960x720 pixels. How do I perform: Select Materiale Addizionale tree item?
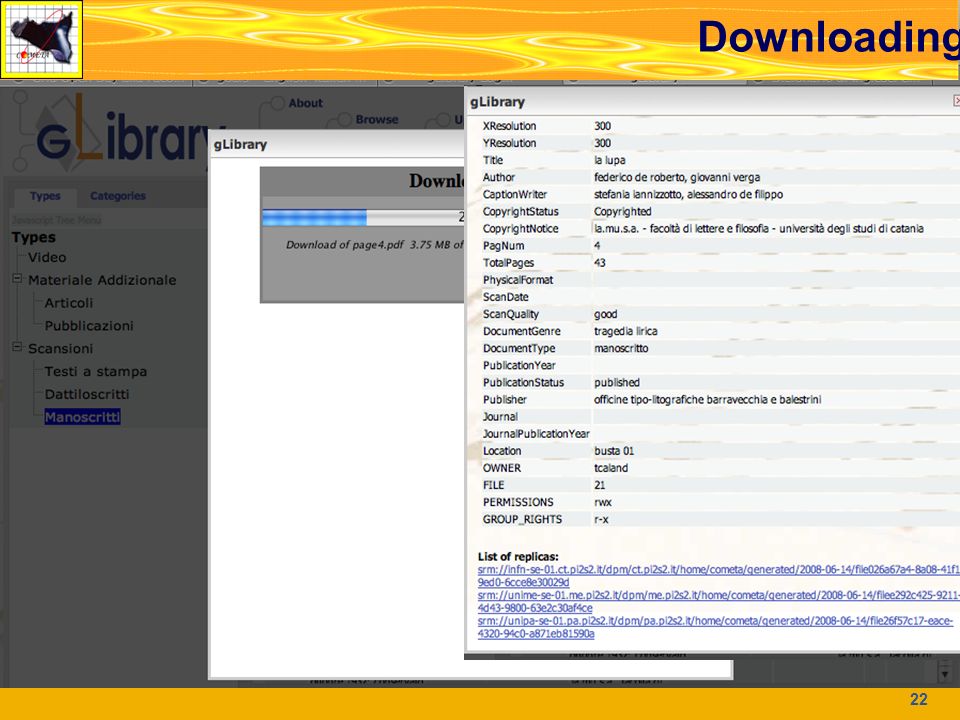pos(102,280)
